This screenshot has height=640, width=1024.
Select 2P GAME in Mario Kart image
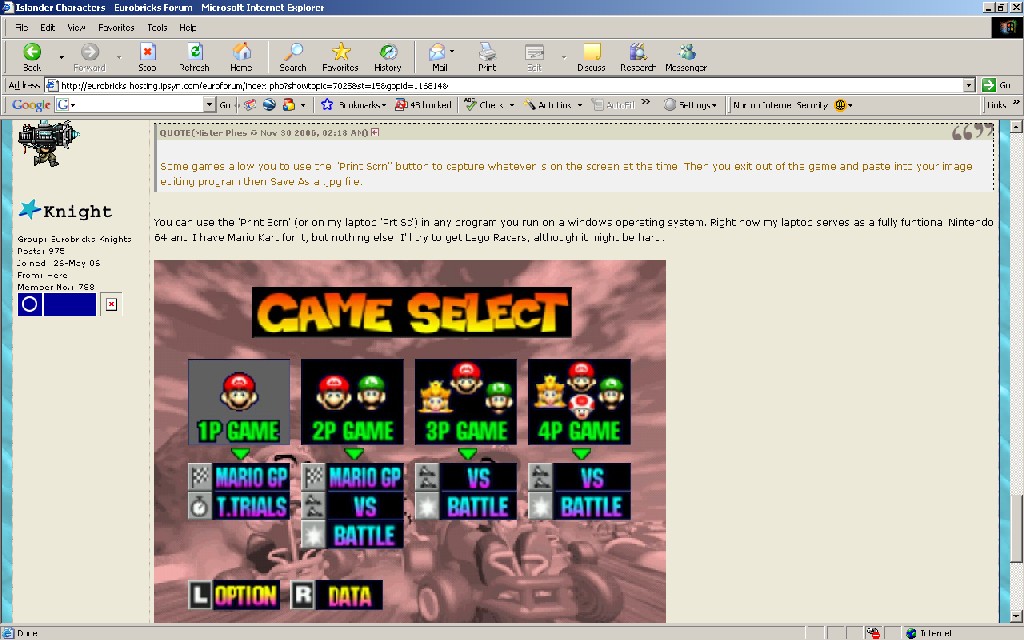click(352, 402)
